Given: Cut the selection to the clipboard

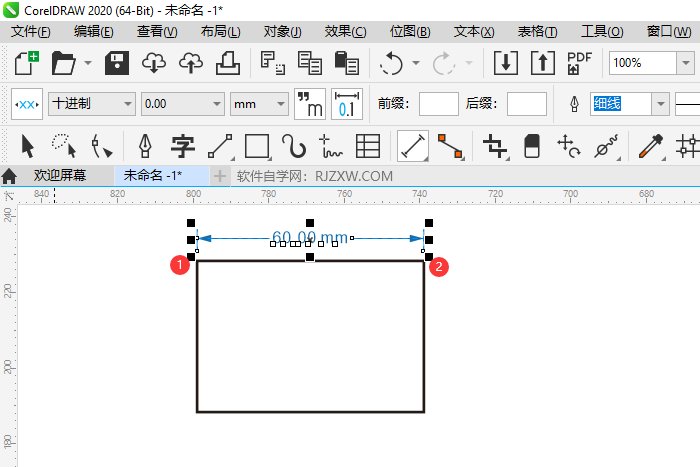Looking at the screenshot, I should pos(273,63).
